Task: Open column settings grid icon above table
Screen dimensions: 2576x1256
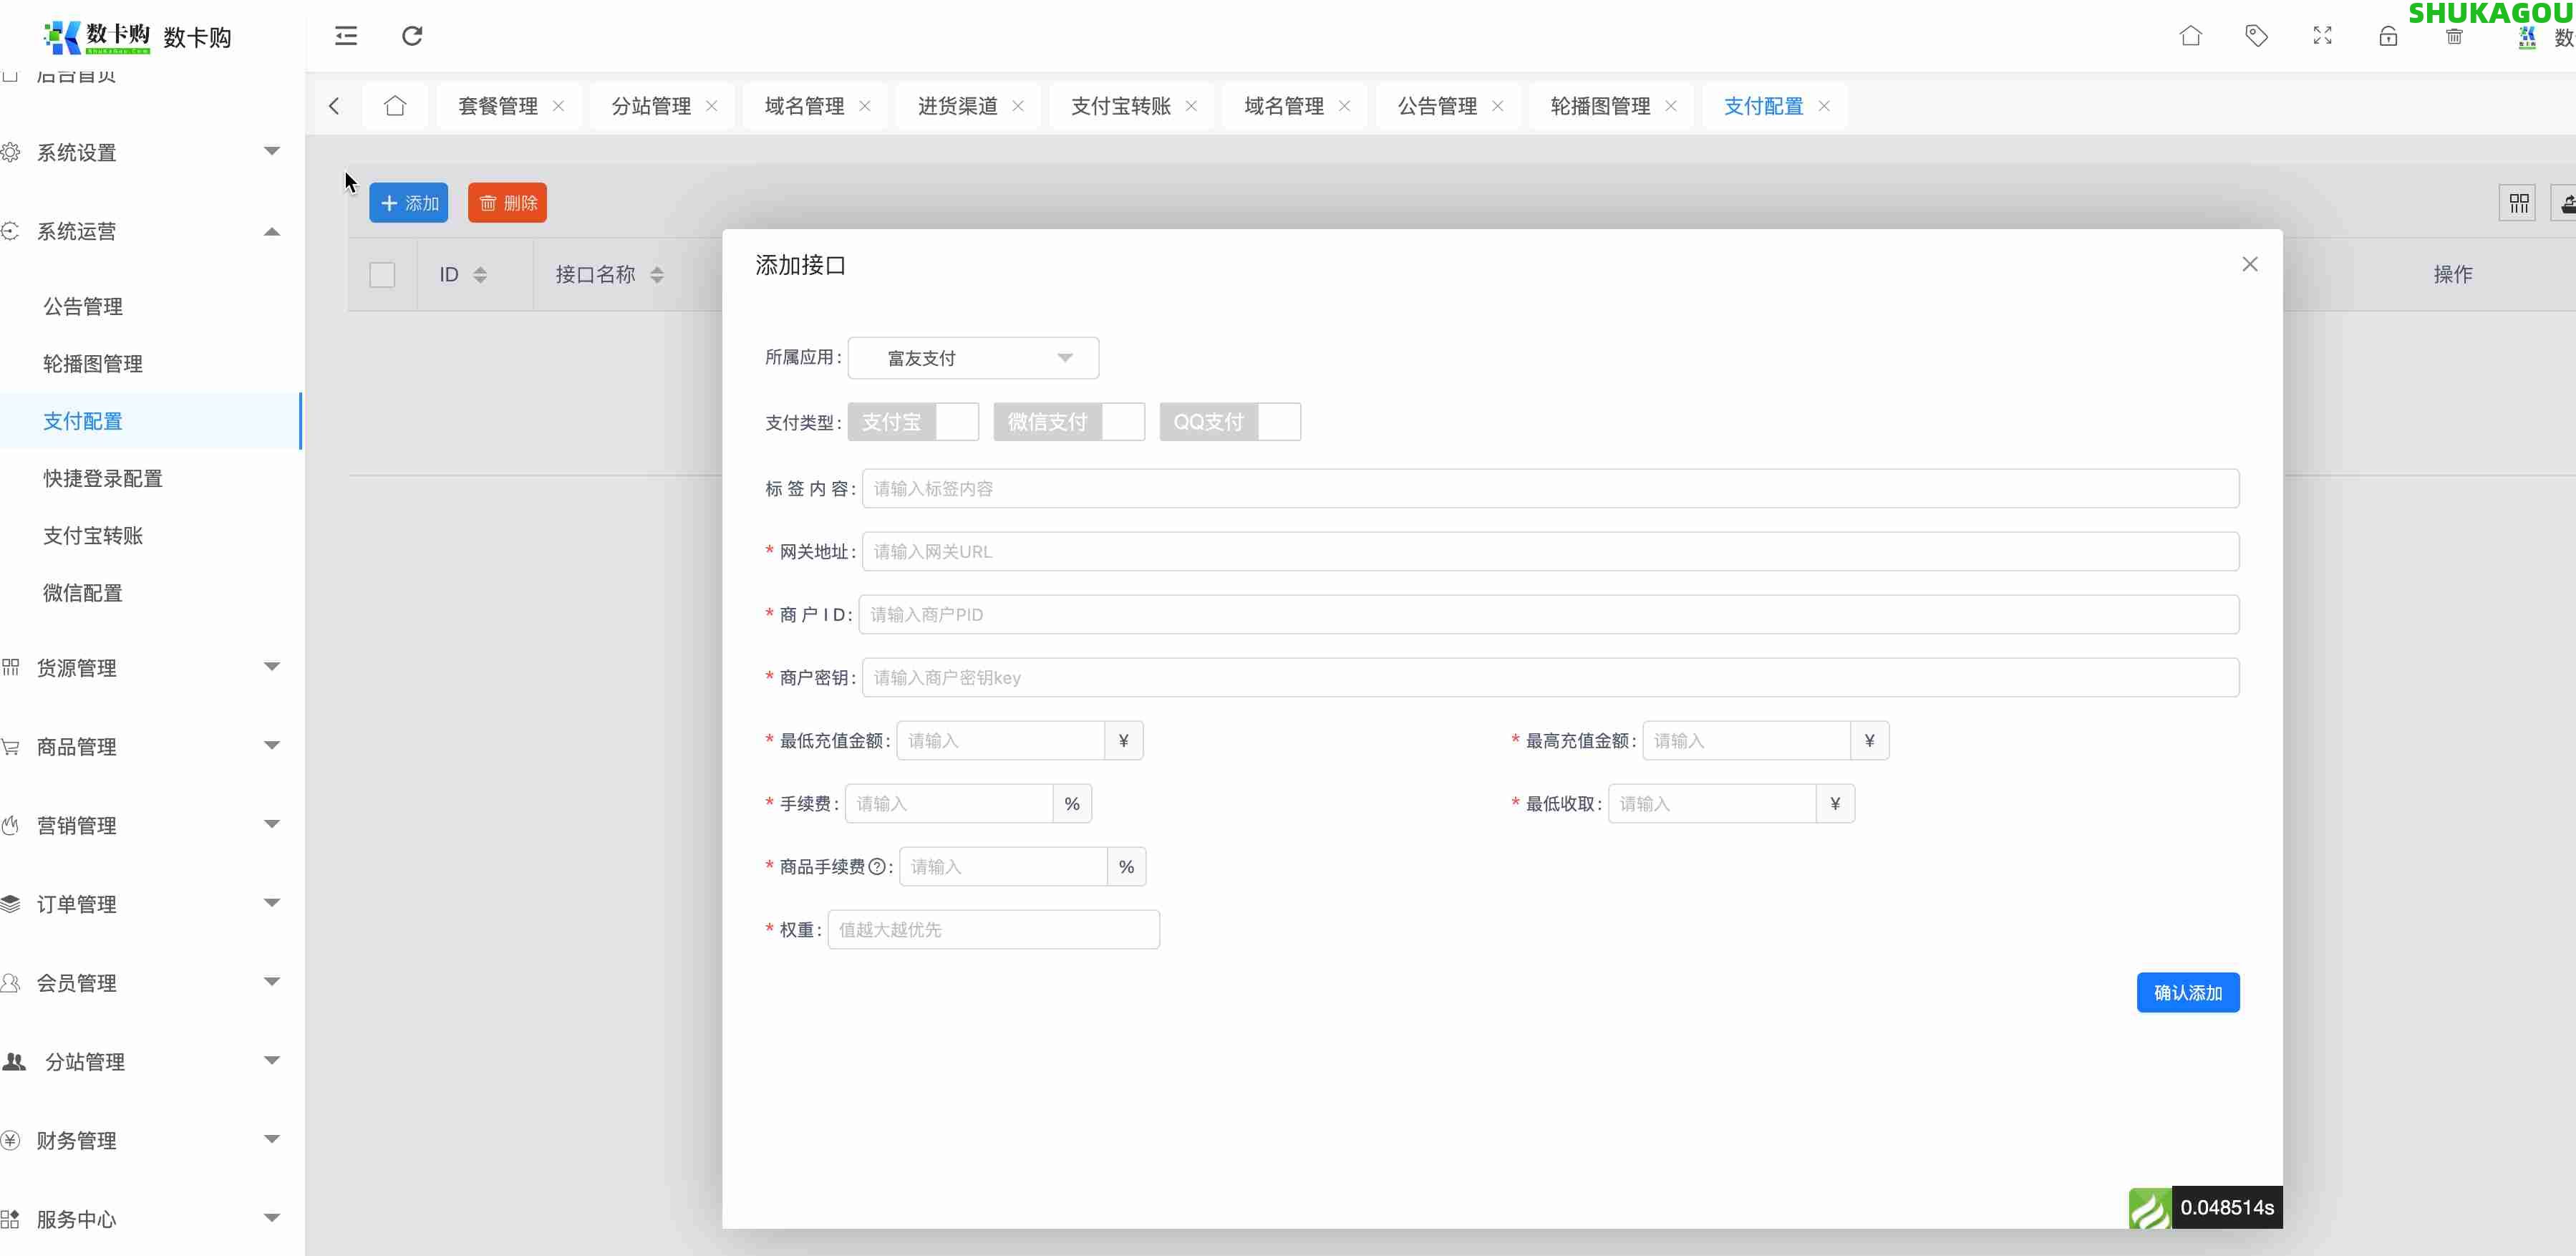Action: (2519, 202)
